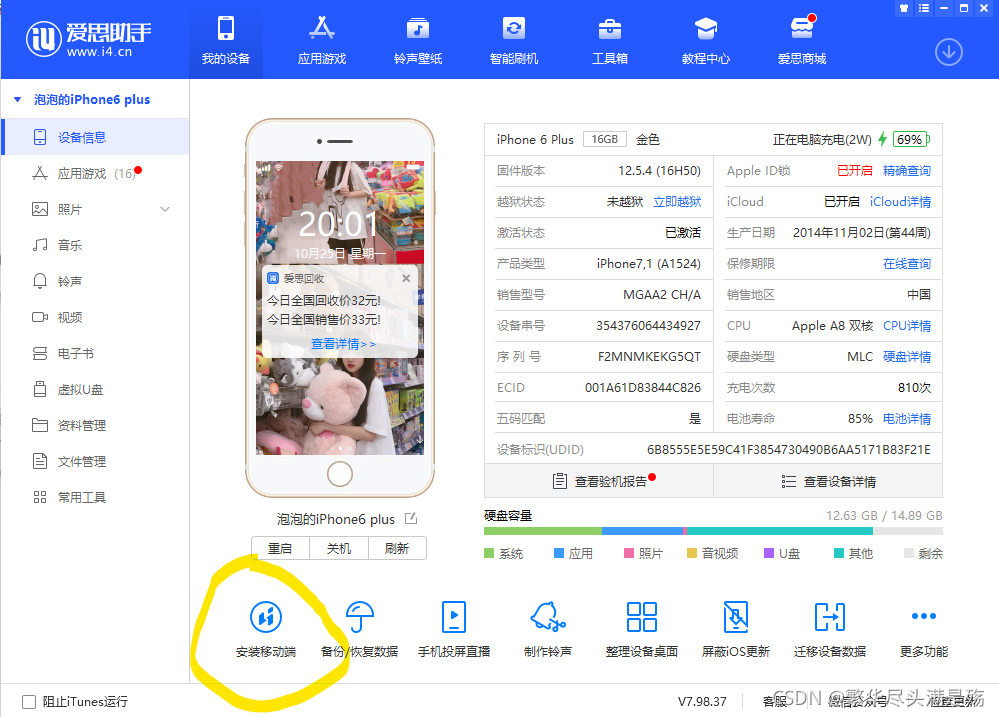Click 重启 button
The height and width of the screenshot is (717, 999).
[x=280, y=549]
